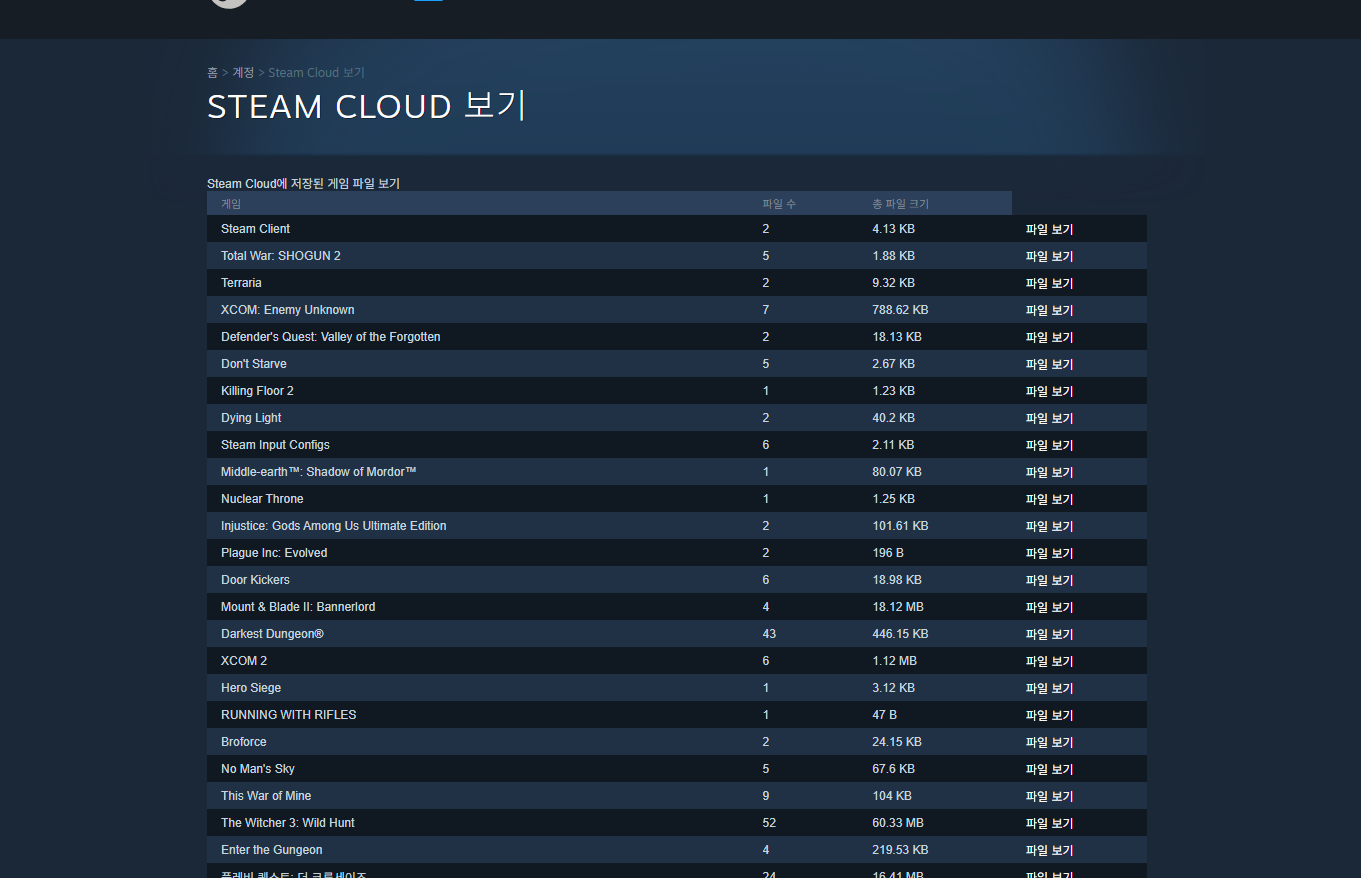The width and height of the screenshot is (1361, 878).
Task: Click the file count 9
Action: (x=766, y=796)
